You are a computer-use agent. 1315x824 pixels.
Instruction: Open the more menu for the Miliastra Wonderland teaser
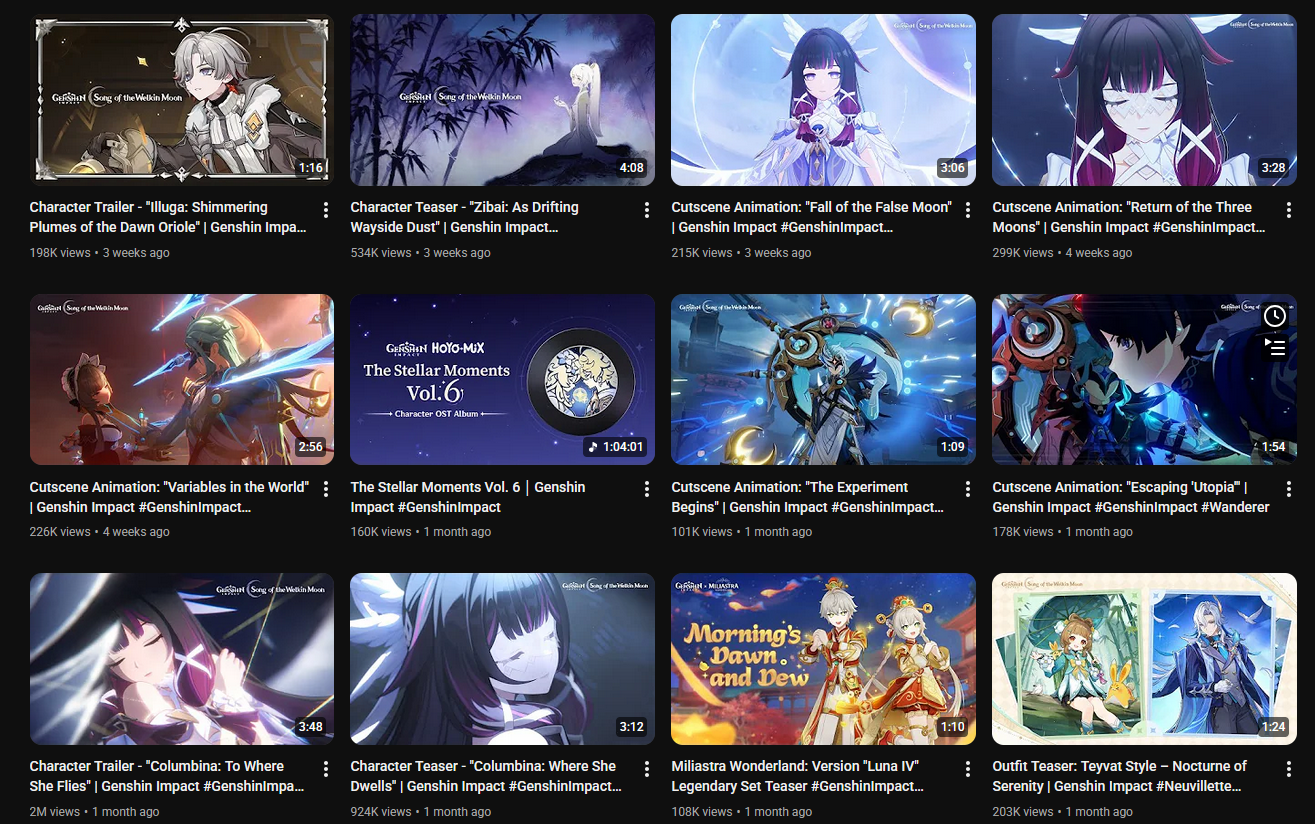tap(968, 769)
